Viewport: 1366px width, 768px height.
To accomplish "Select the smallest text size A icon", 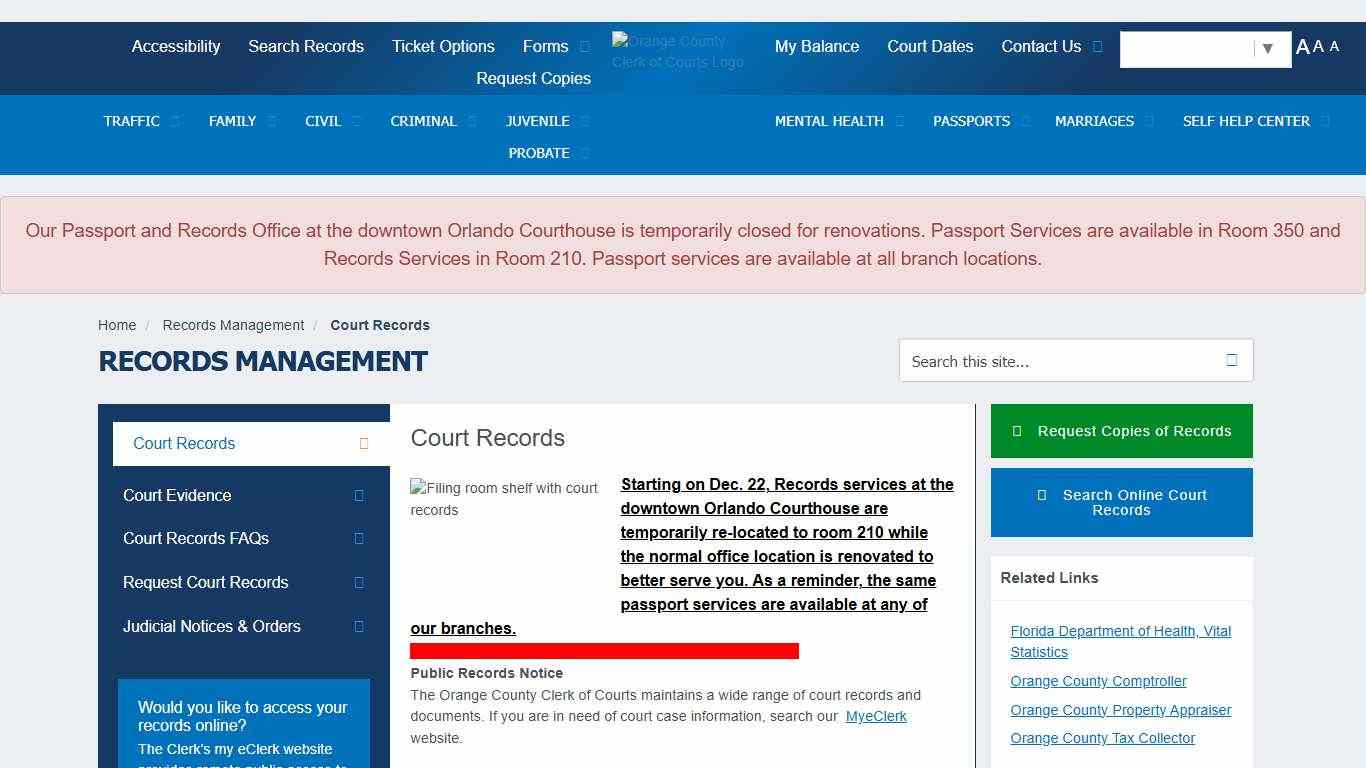I will pos(1334,46).
